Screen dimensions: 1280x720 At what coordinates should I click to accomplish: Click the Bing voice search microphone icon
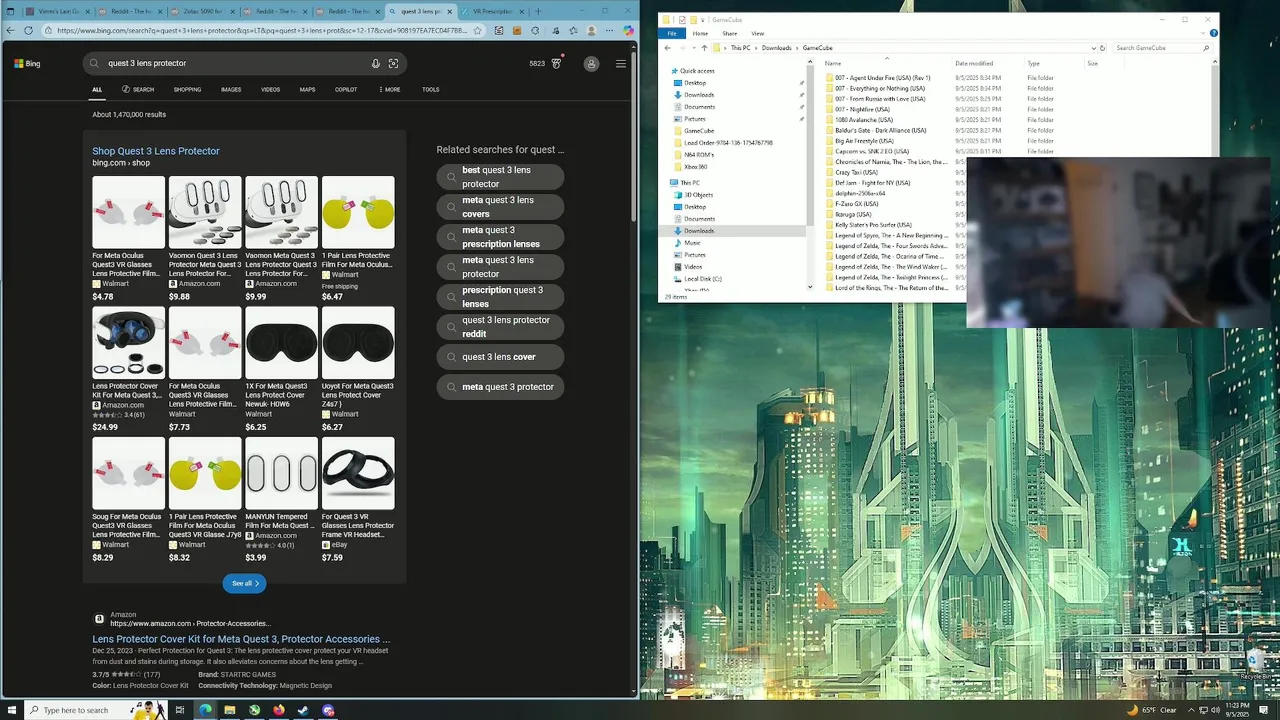(x=376, y=63)
